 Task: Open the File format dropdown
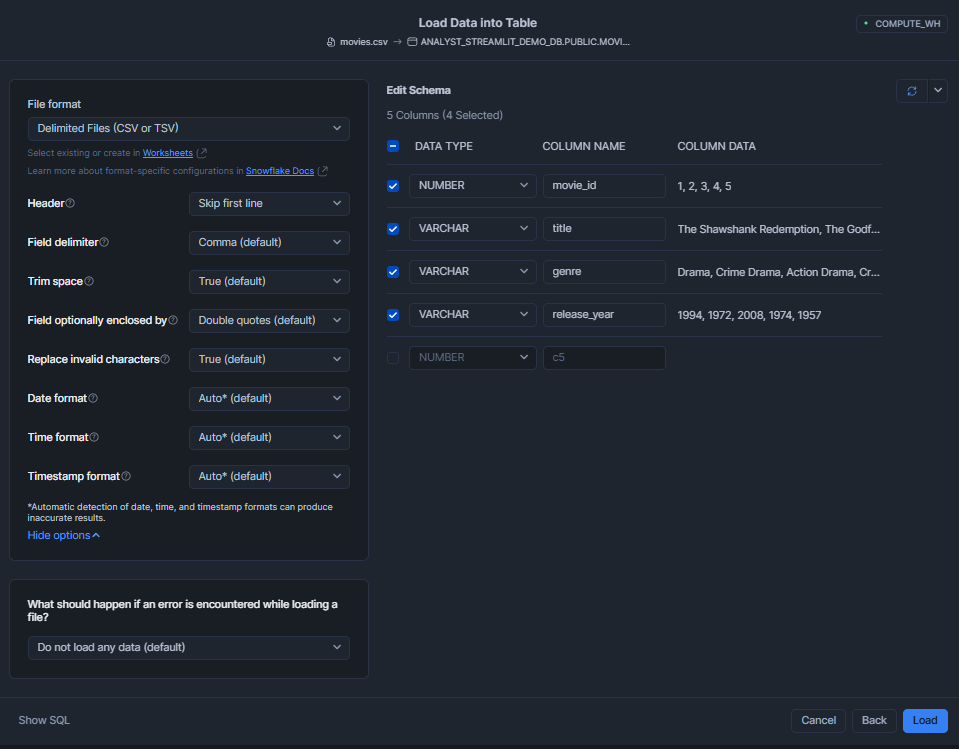click(188, 128)
